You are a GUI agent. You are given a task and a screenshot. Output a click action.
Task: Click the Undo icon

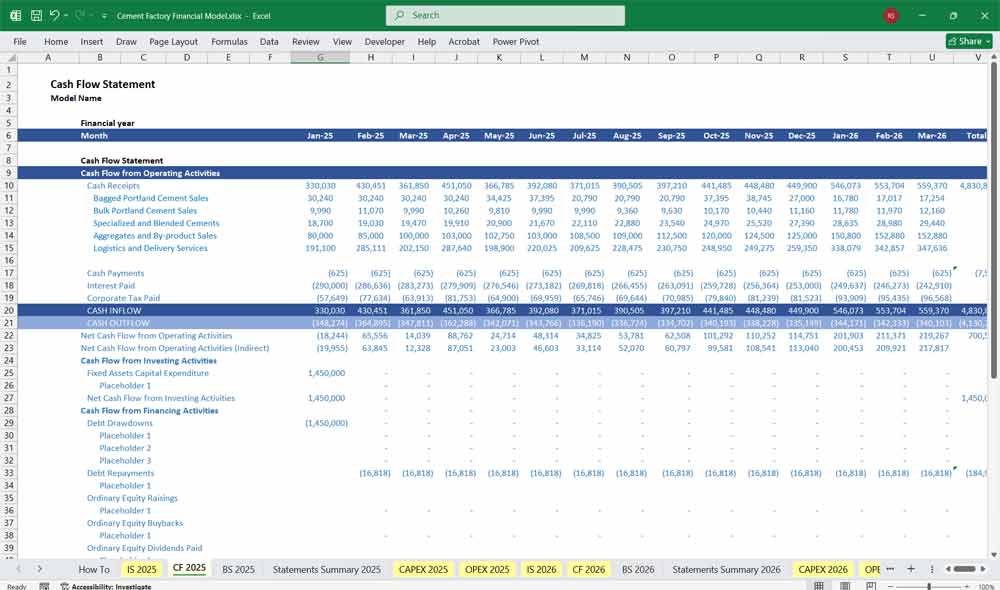(55, 15)
